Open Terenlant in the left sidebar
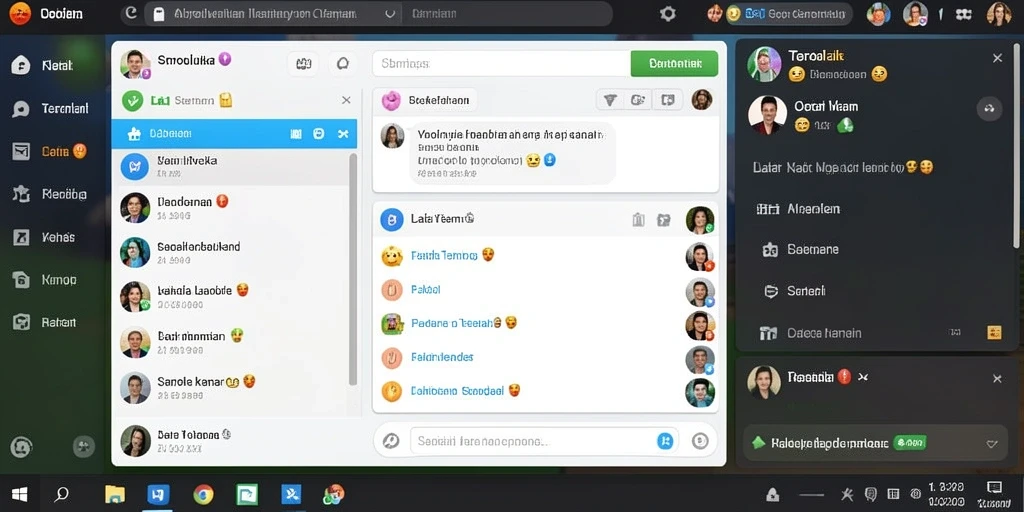Screen dimensions: 1024x512 point(51,108)
